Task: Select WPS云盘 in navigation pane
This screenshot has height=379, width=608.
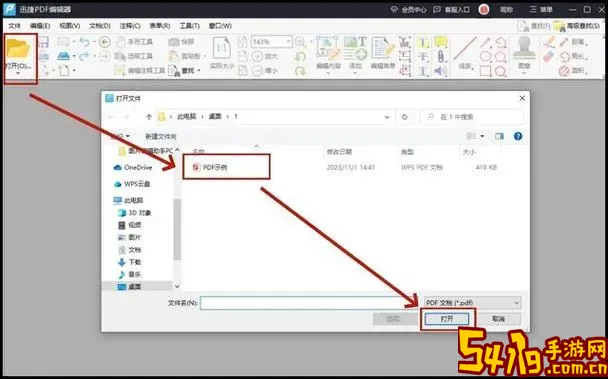Action: [x=132, y=184]
